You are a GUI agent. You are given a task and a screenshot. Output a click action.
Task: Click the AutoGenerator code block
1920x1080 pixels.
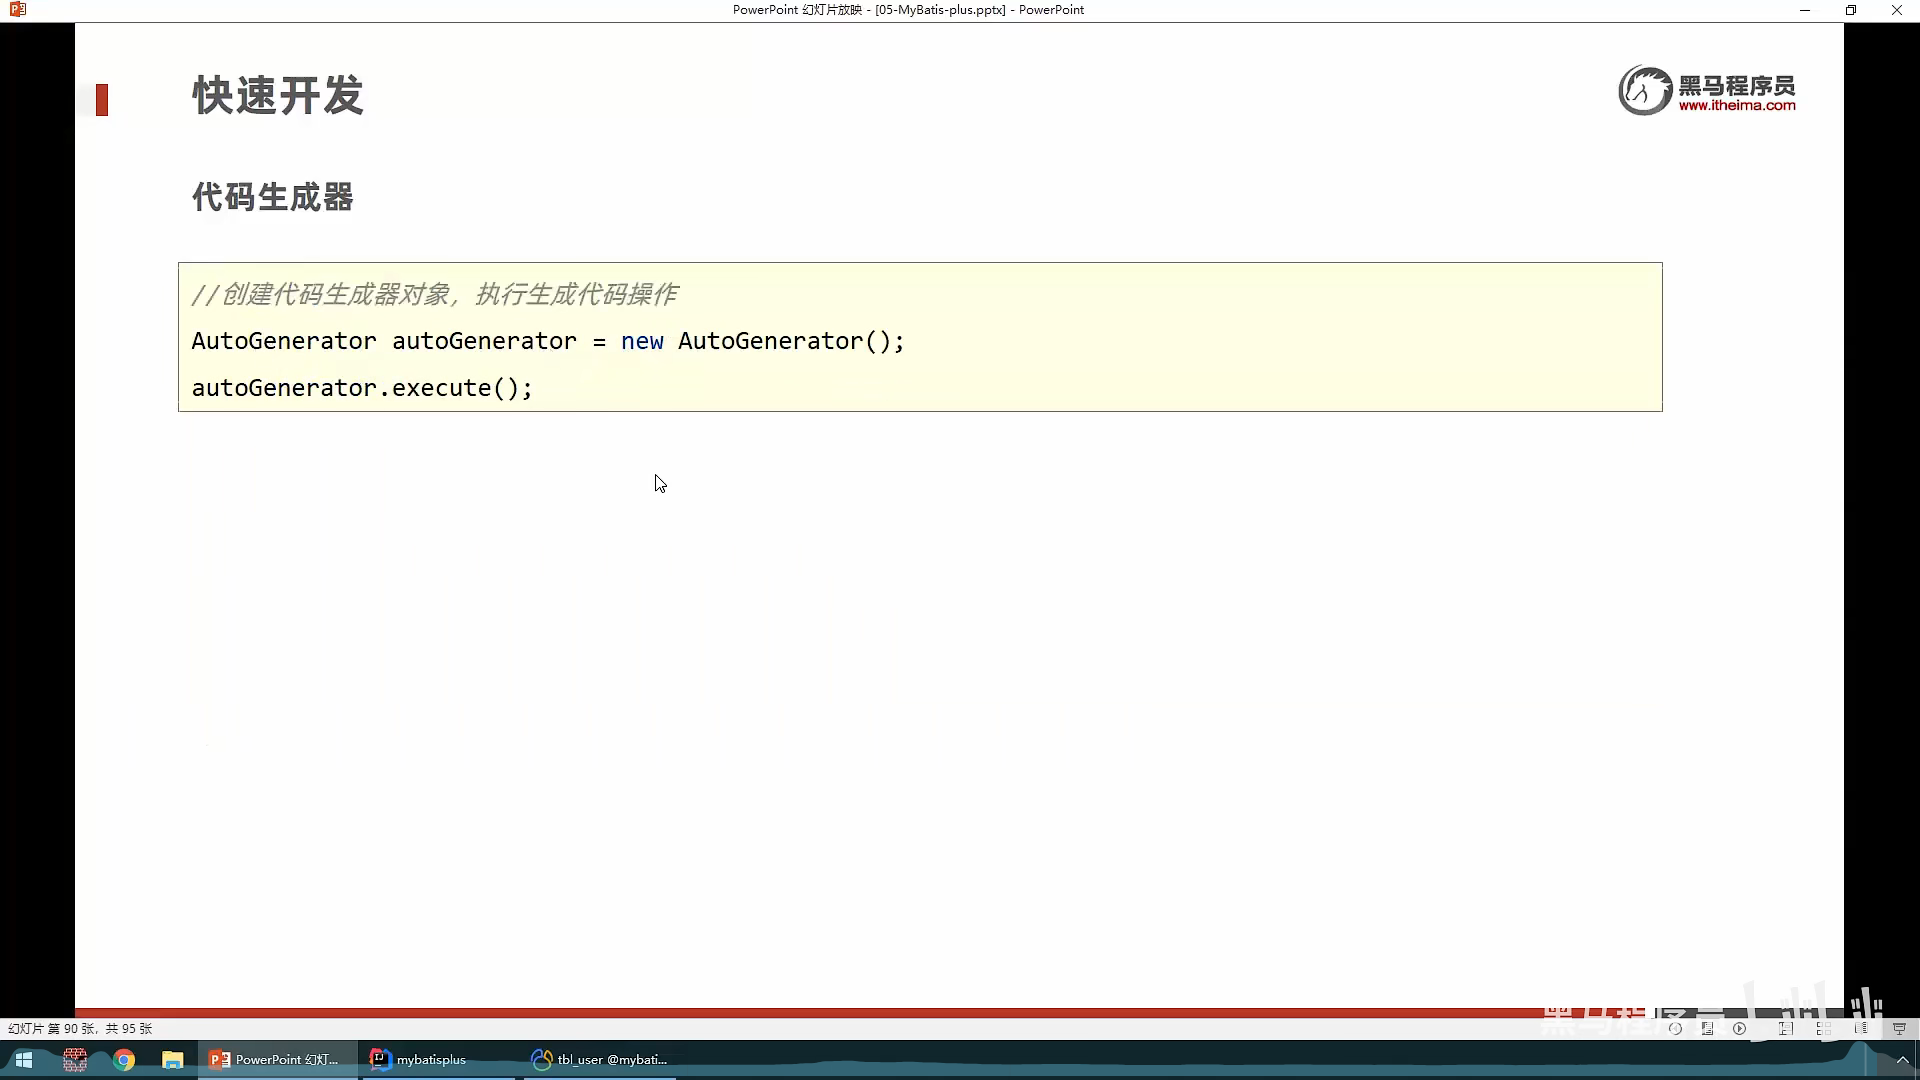(919, 337)
